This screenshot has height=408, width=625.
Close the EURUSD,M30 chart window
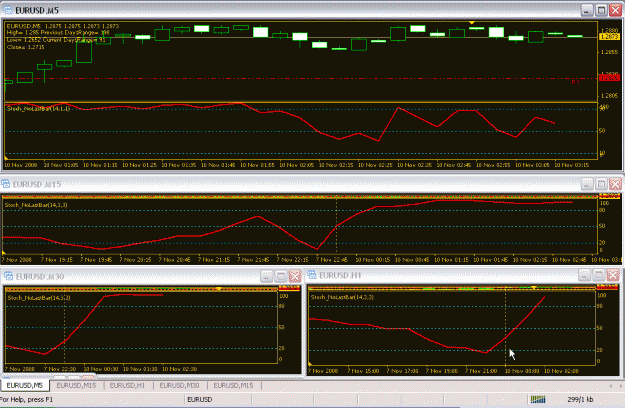pos(295,276)
